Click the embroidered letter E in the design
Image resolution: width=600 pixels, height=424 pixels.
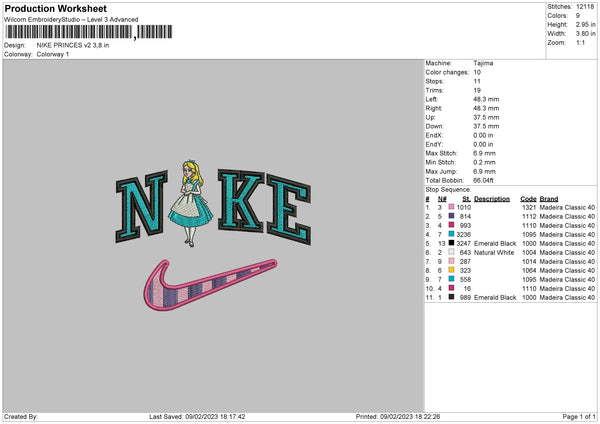(x=289, y=209)
